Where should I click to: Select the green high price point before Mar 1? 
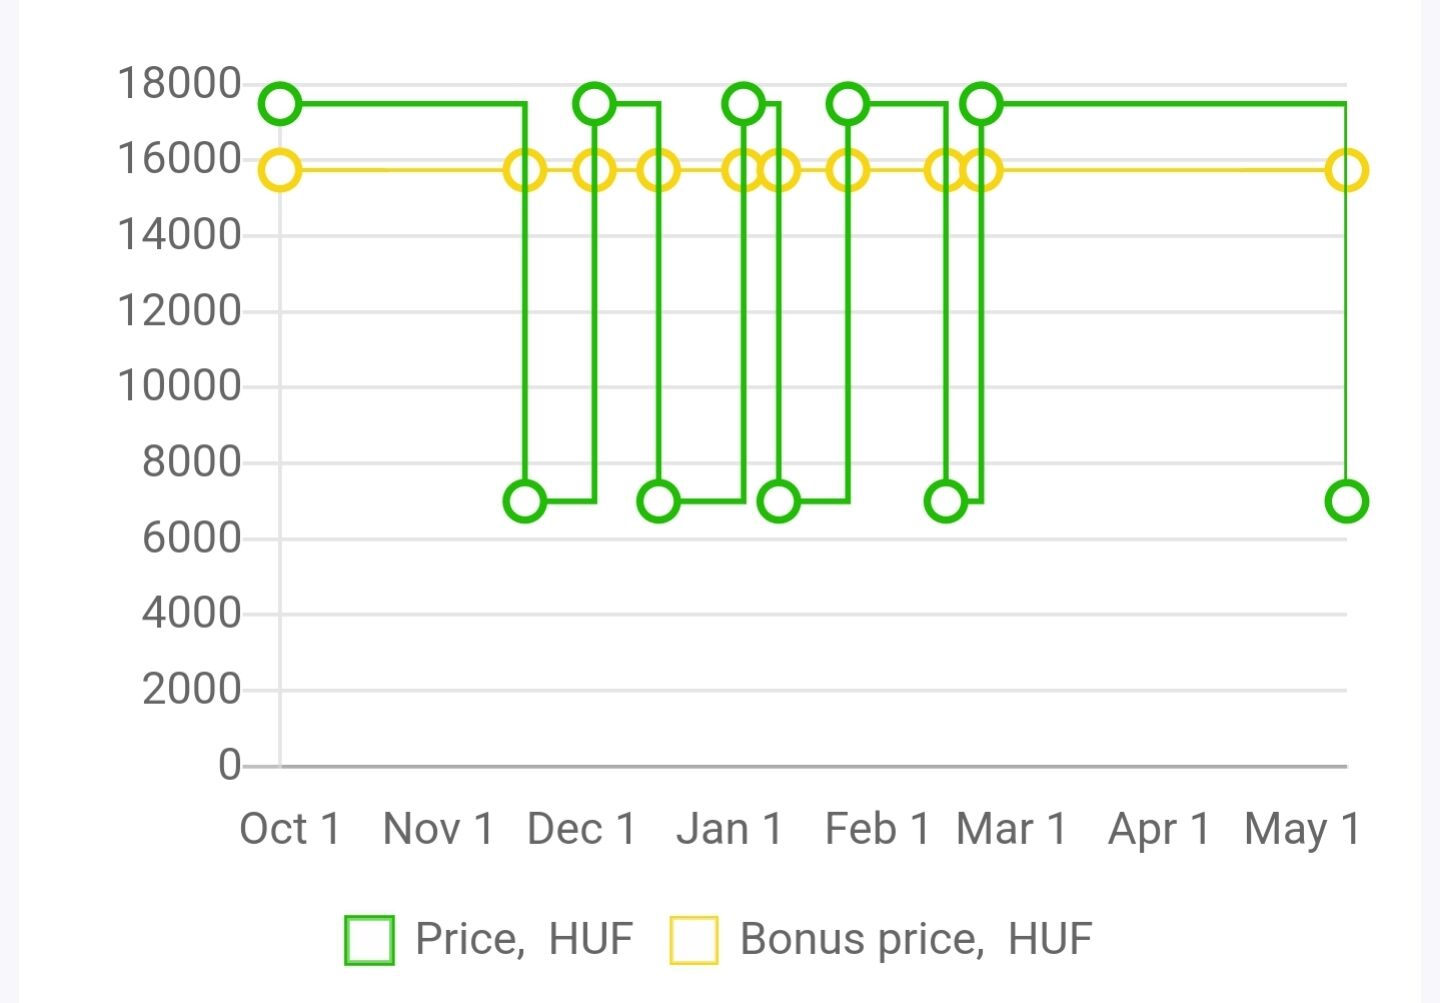981,103
